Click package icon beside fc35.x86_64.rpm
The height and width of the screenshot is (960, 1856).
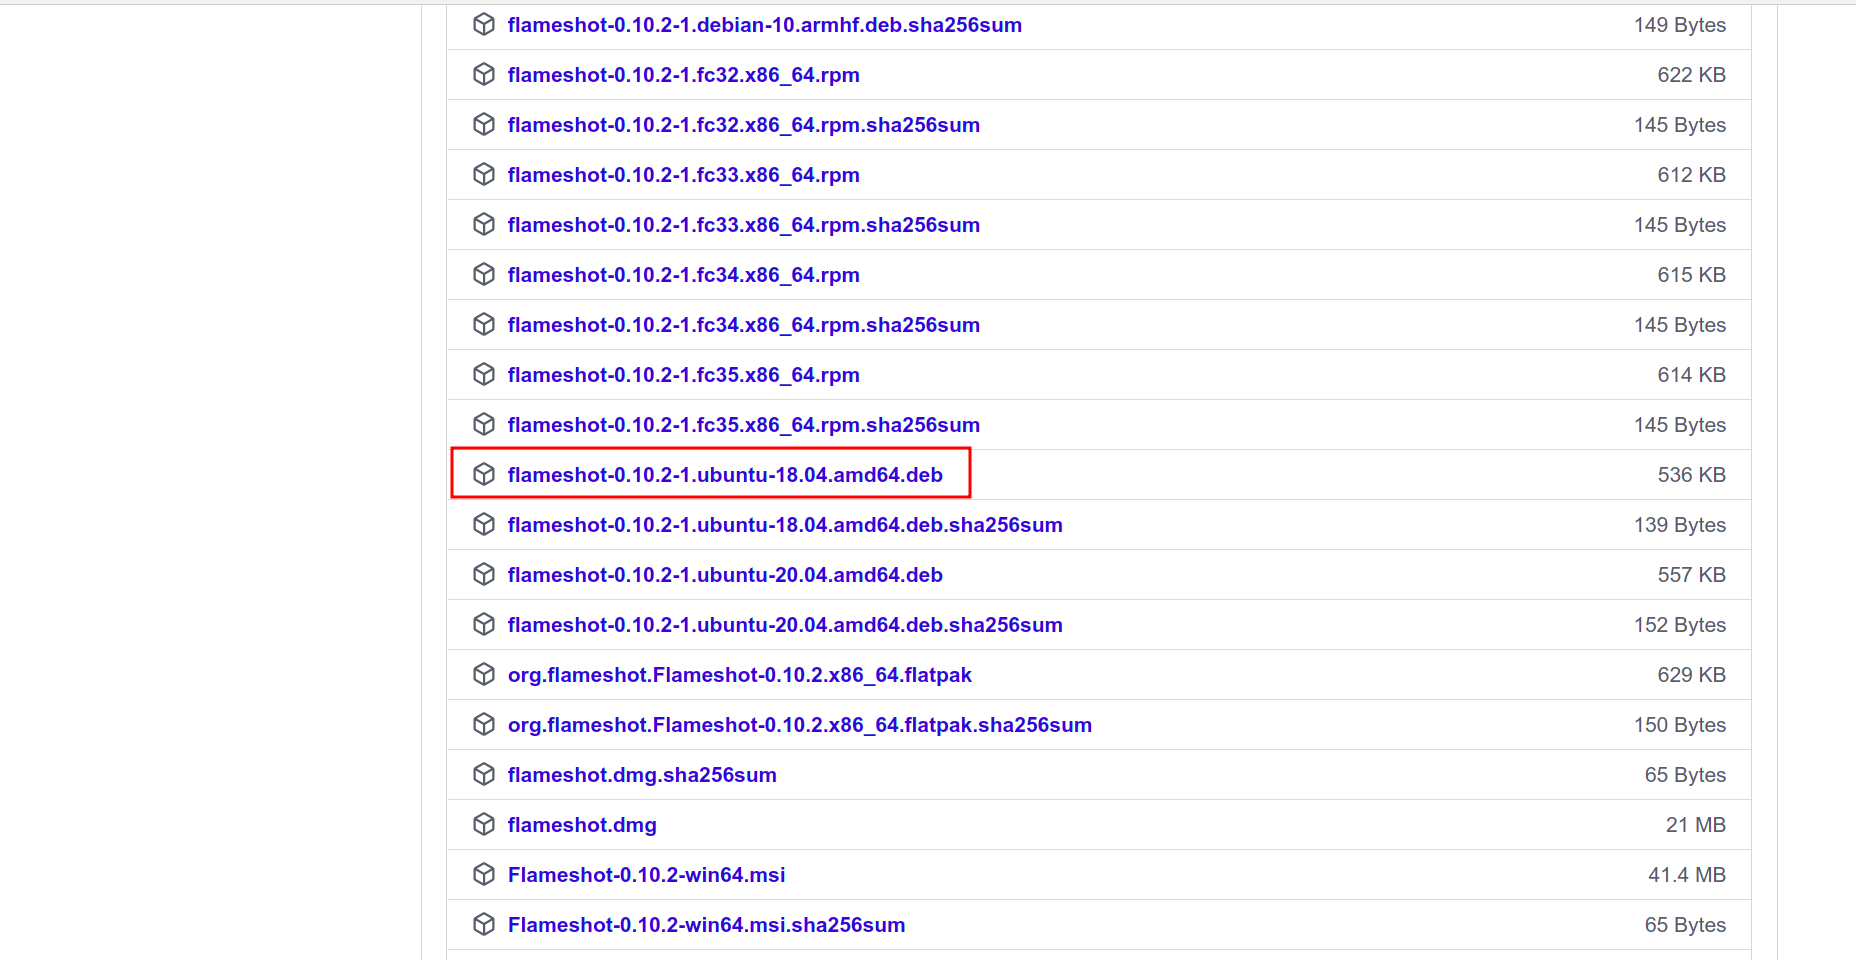click(x=484, y=374)
